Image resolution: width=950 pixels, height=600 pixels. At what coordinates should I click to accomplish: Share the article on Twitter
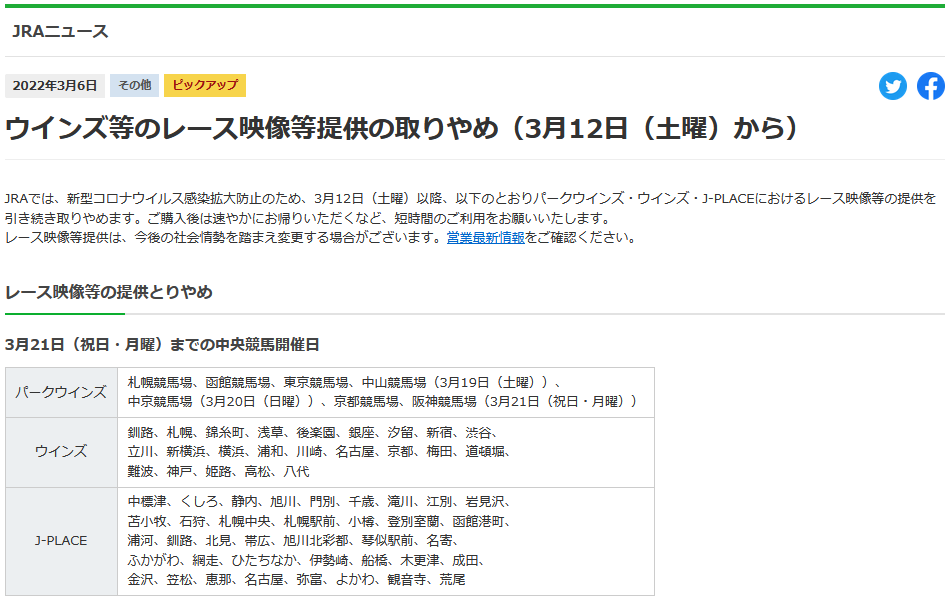pyautogui.click(x=892, y=86)
